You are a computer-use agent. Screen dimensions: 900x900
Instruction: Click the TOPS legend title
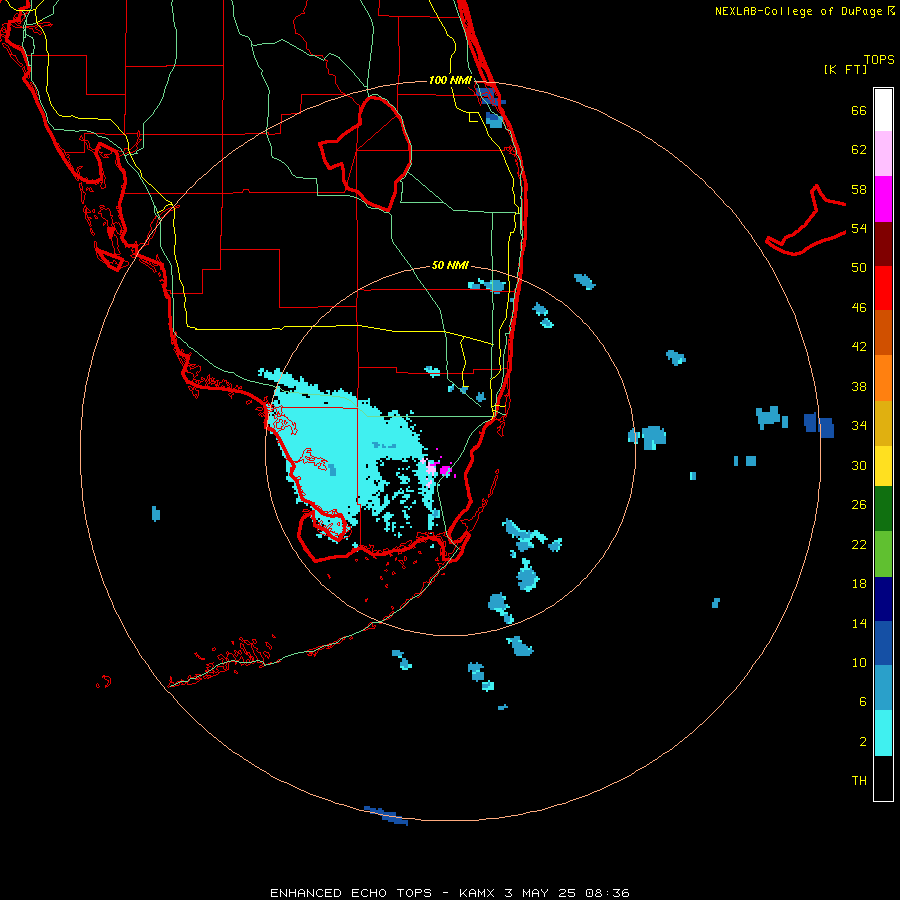click(879, 59)
